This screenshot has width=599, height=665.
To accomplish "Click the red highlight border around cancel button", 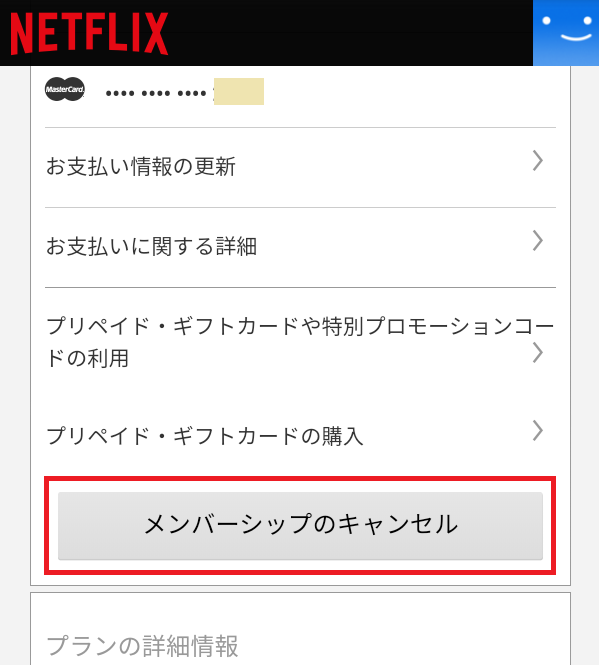I will (300, 480).
